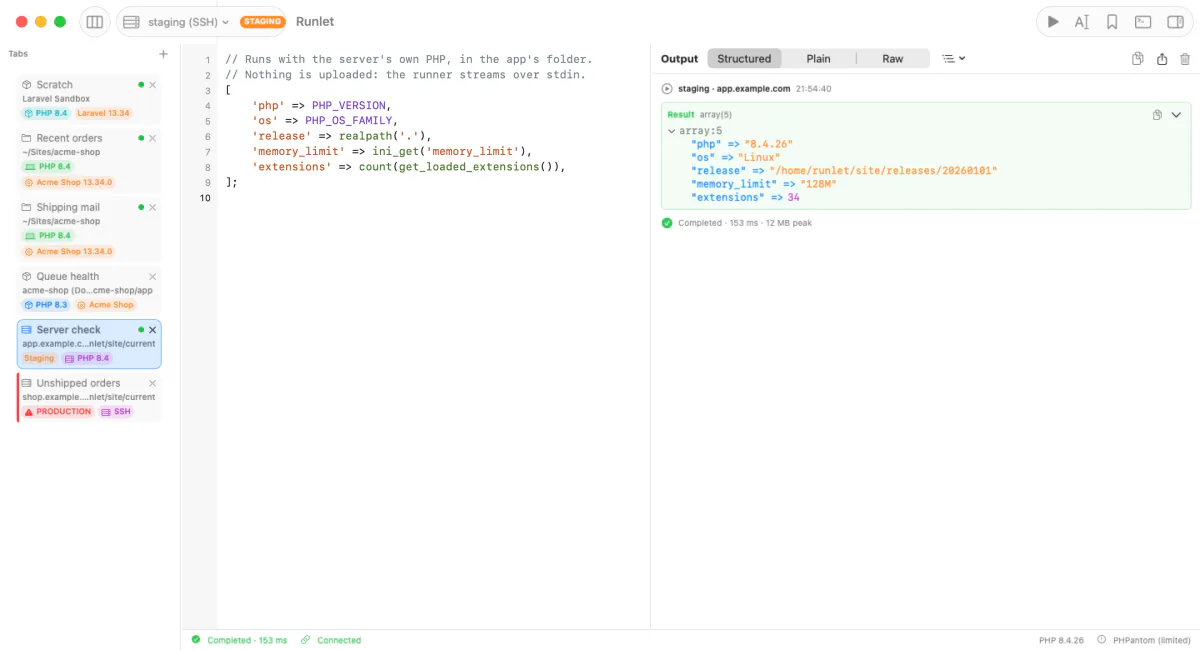Close the Shipping mail tab
Viewport: 1200px width, 650px height.
point(153,207)
